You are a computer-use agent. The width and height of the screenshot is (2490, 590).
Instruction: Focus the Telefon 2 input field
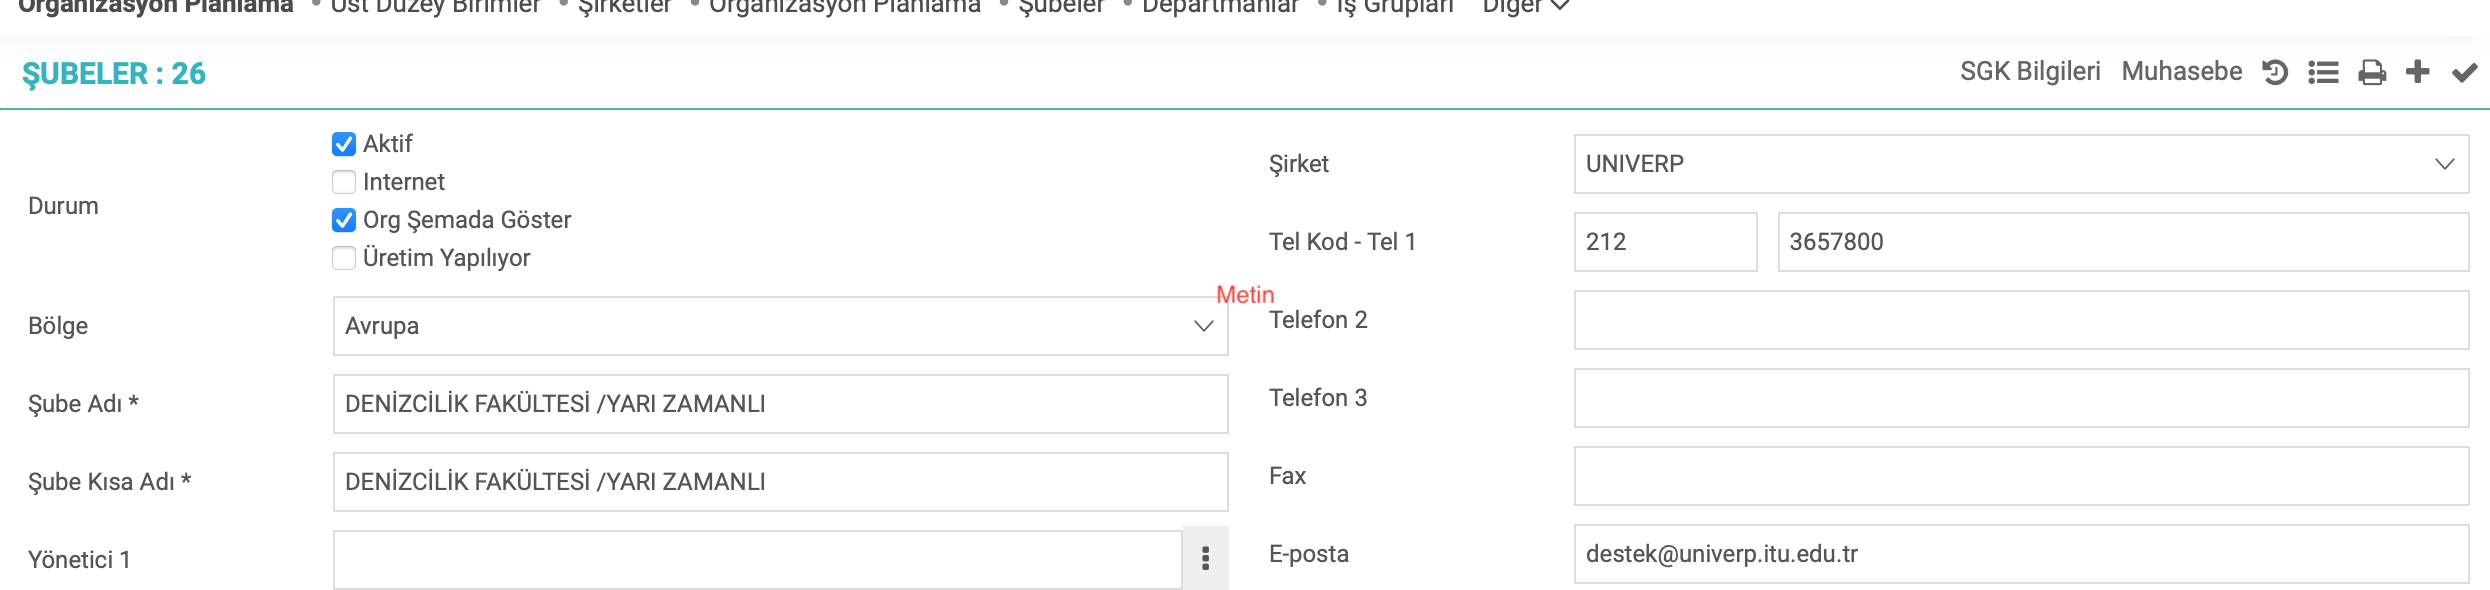2021,320
